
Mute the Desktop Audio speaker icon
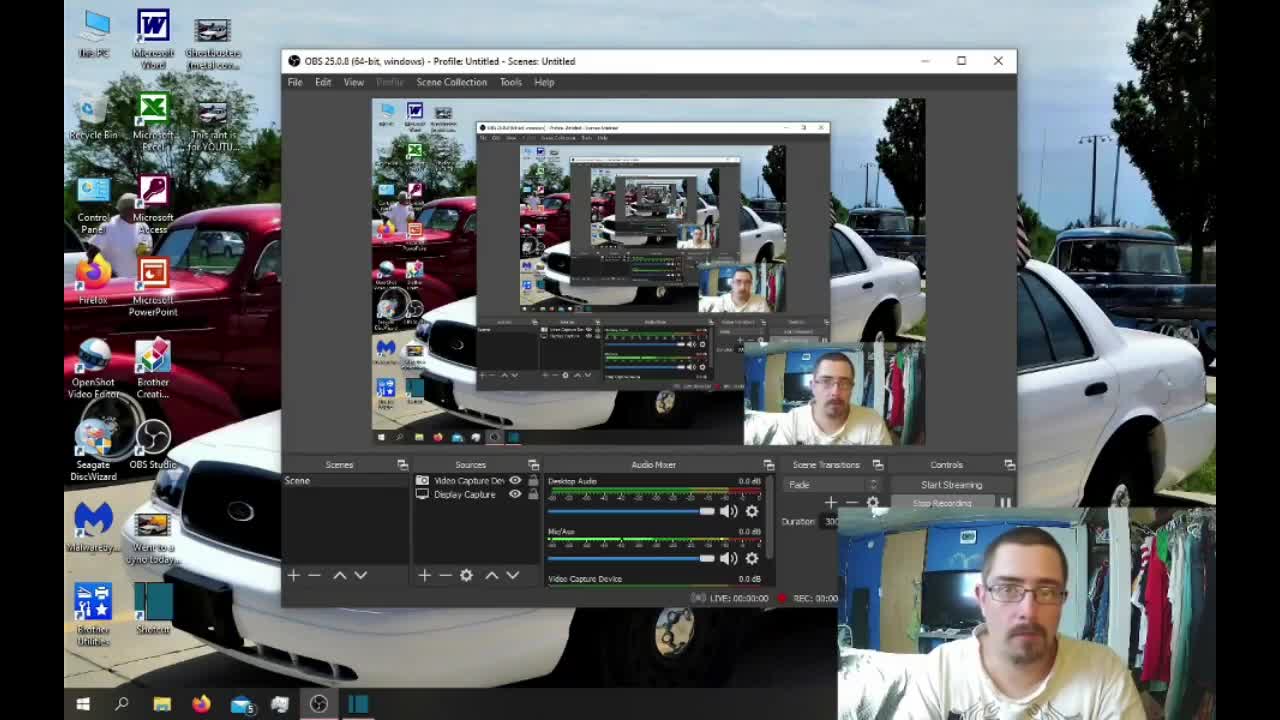[729, 511]
